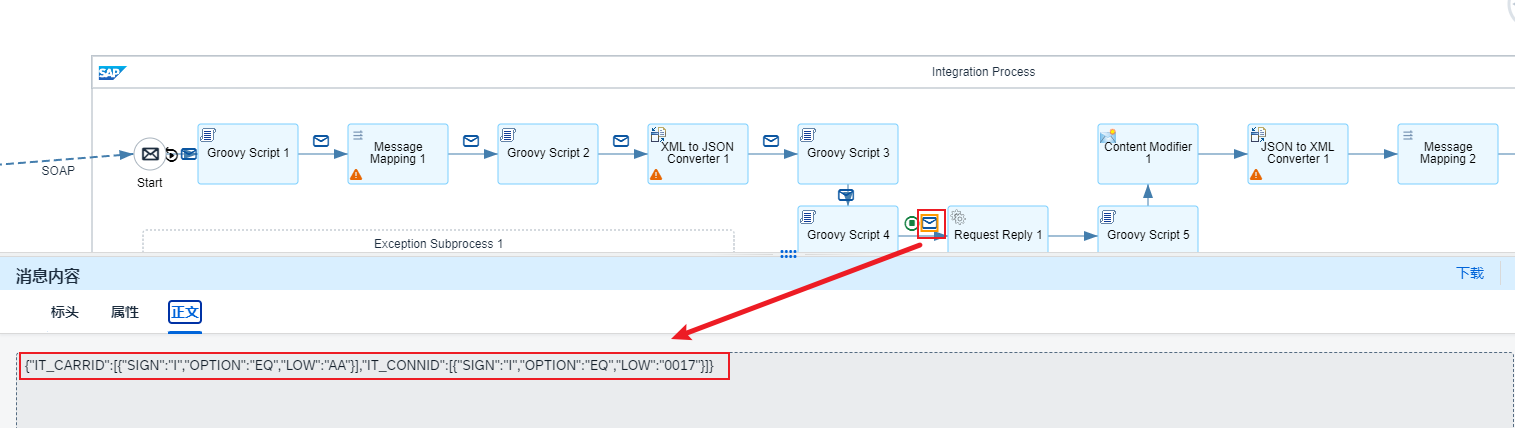Click envelope between Groovy Script 3 and 4
Viewport: 1515px width, 428px height.
[846, 195]
